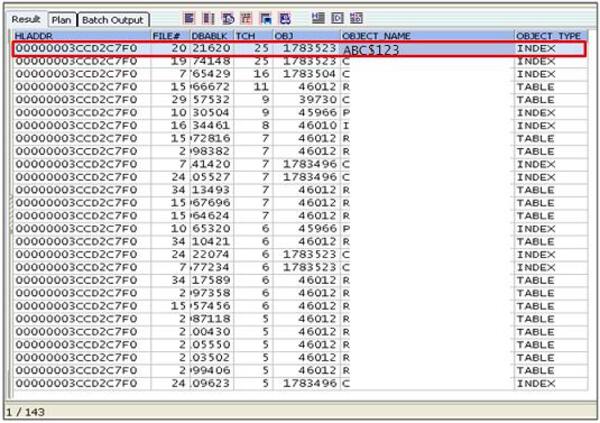Click the third toolbar icon with refresh arrow
Screen dimensions: 600x423
point(228,18)
